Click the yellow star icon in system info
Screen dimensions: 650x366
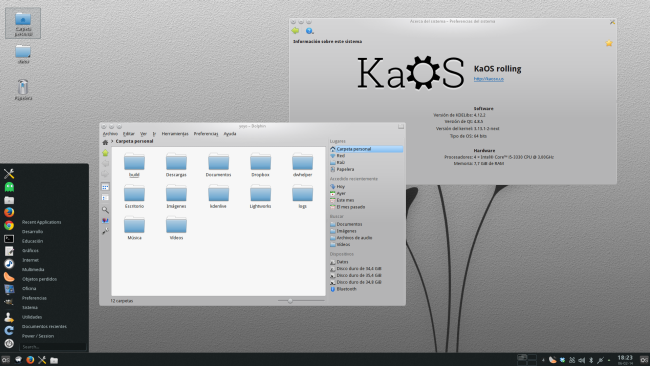tap(609, 43)
